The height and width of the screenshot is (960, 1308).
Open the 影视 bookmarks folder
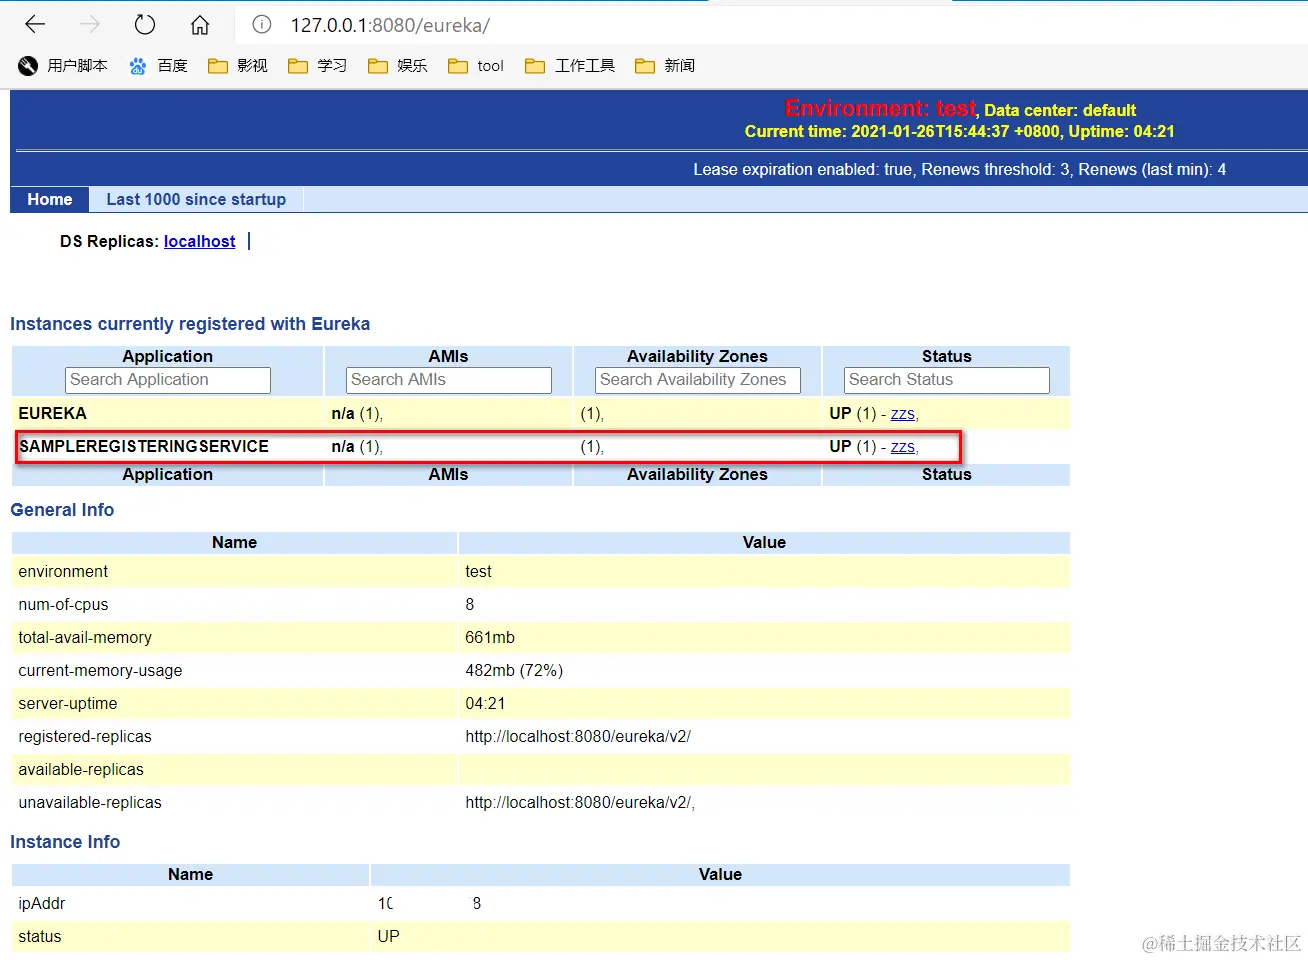pyautogui.click(x=238, y=66)
